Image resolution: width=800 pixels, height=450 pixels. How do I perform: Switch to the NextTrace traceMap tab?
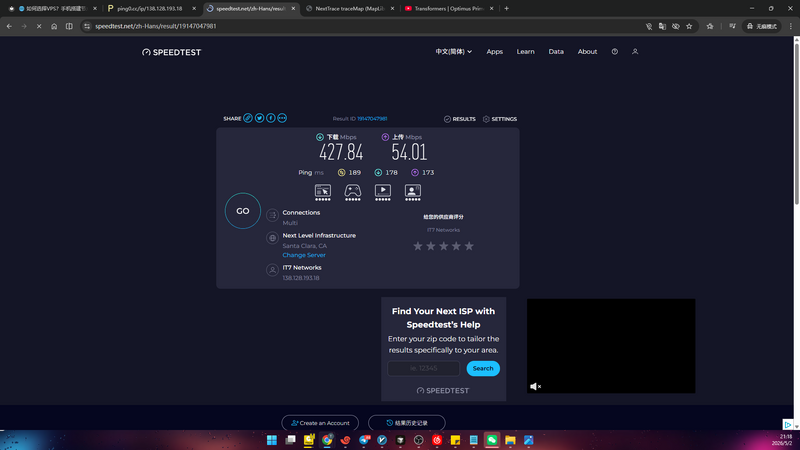349,9
